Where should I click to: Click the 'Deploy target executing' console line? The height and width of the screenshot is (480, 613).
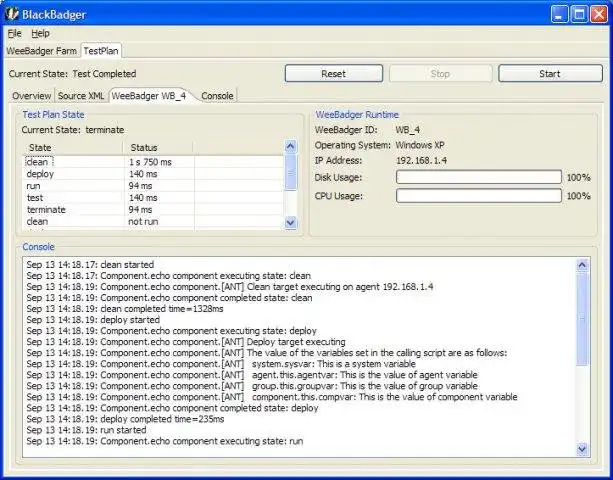(x=186, y=342)
